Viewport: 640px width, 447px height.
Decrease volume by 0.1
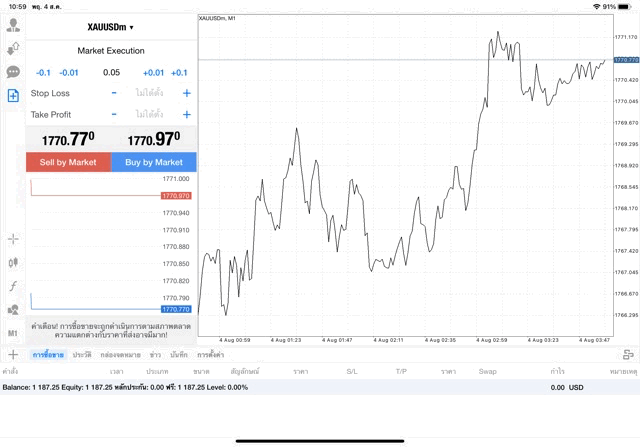(43, 73)
